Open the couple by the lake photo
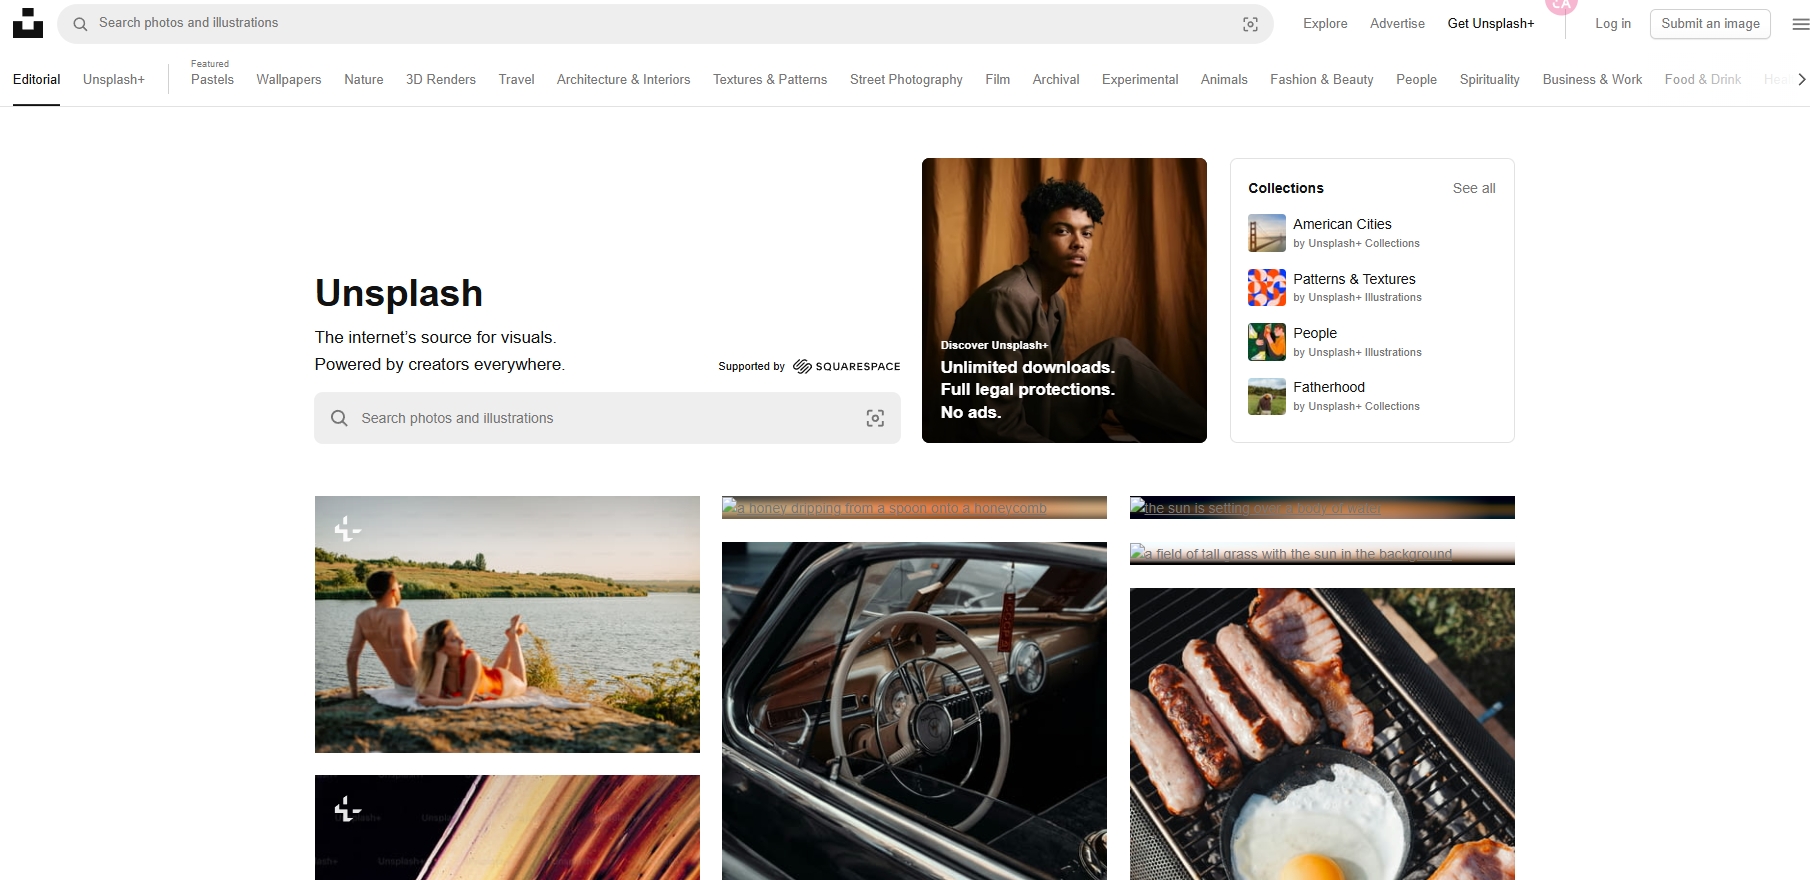1810x880 pixels. pos(507,624)
